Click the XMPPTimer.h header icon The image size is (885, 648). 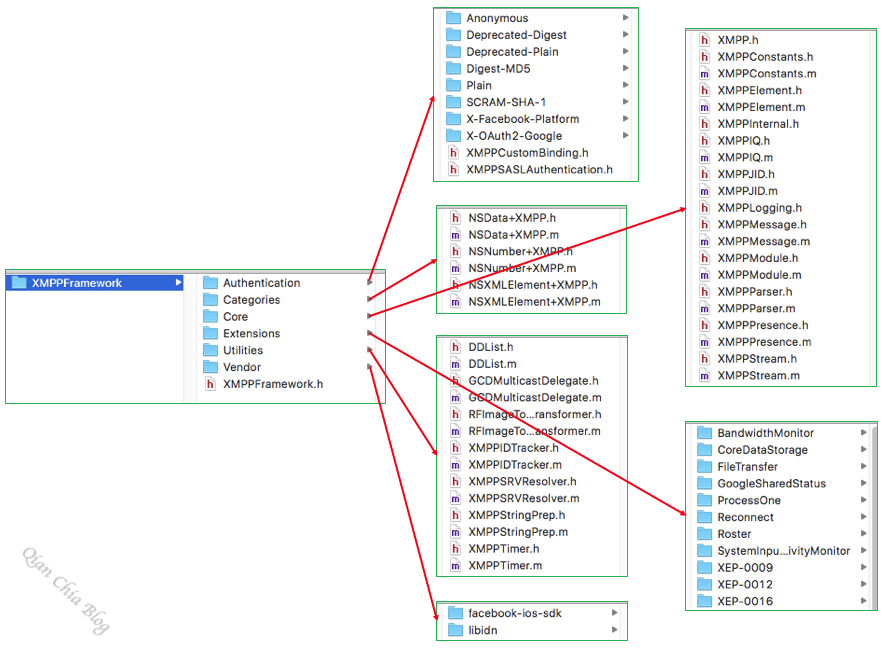coord(455,549)
